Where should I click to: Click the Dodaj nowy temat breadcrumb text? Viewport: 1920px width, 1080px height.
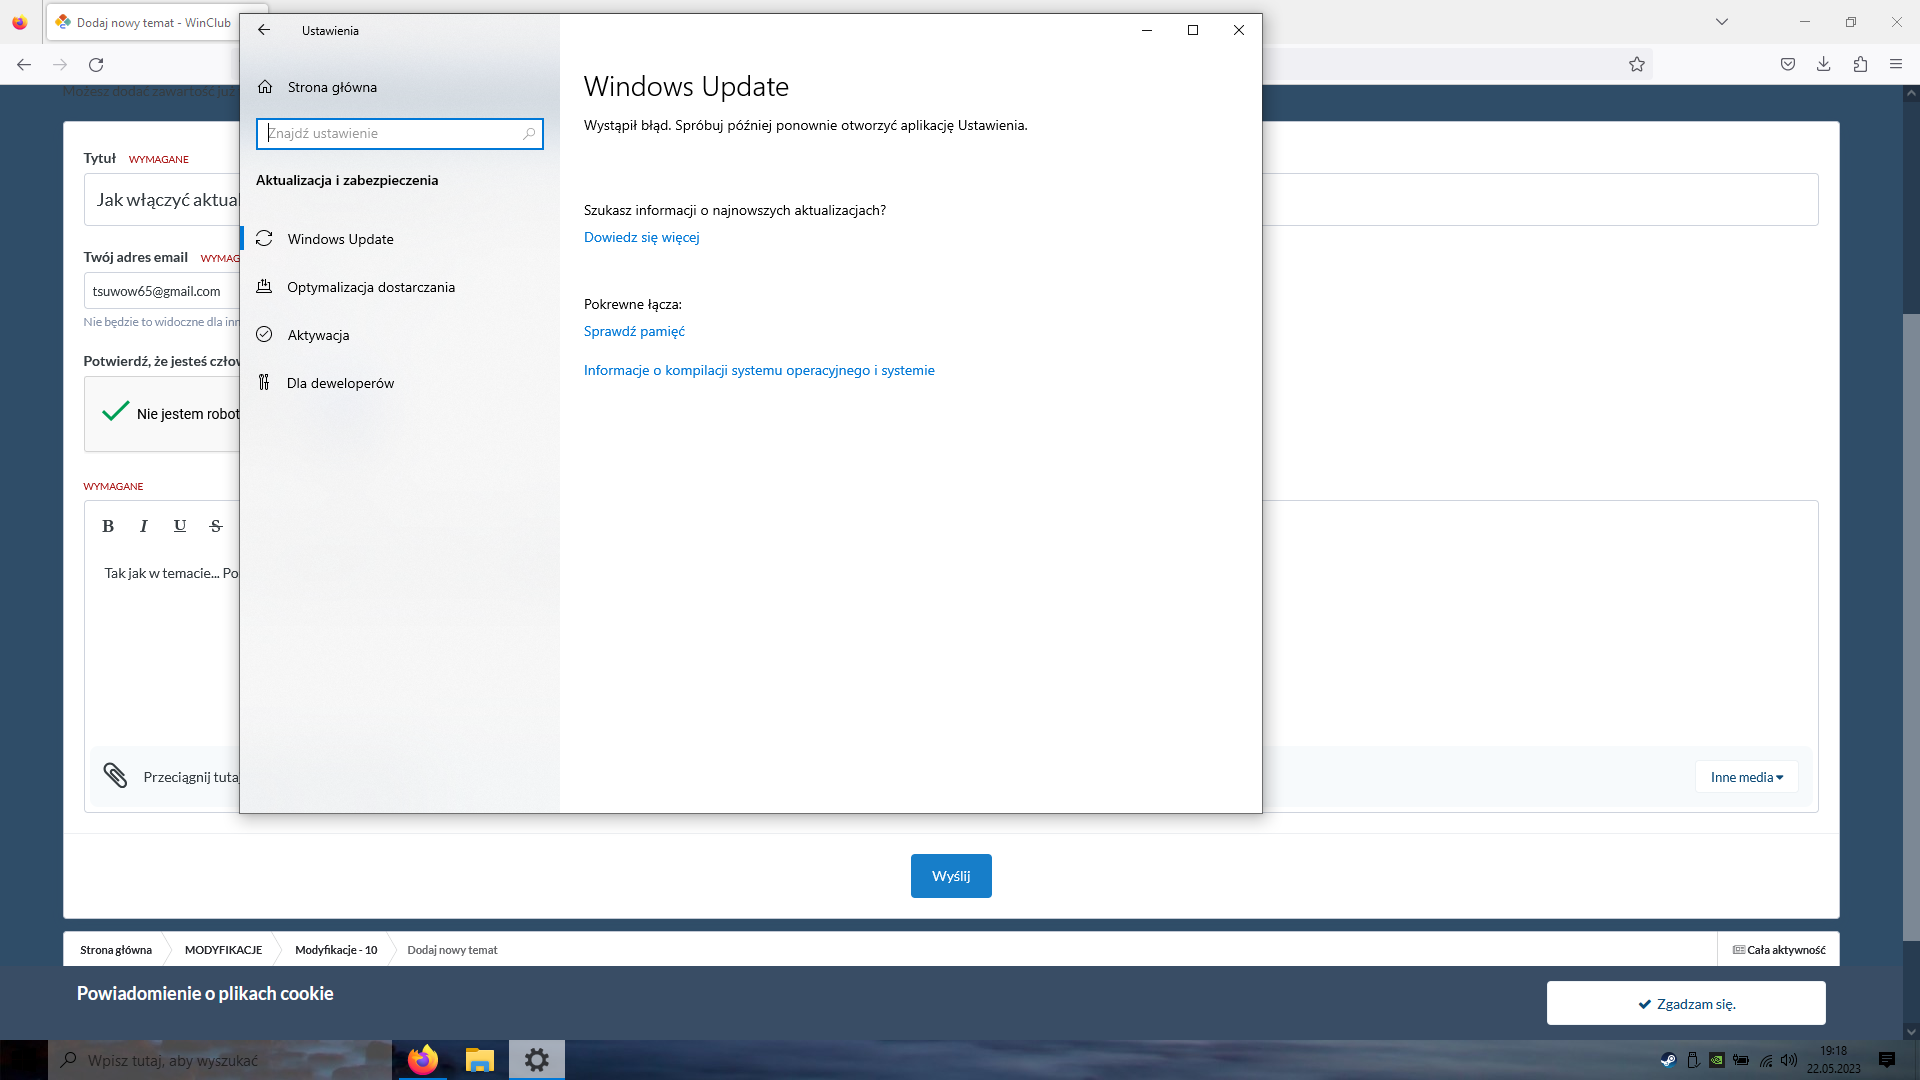[x=452, y=950]
